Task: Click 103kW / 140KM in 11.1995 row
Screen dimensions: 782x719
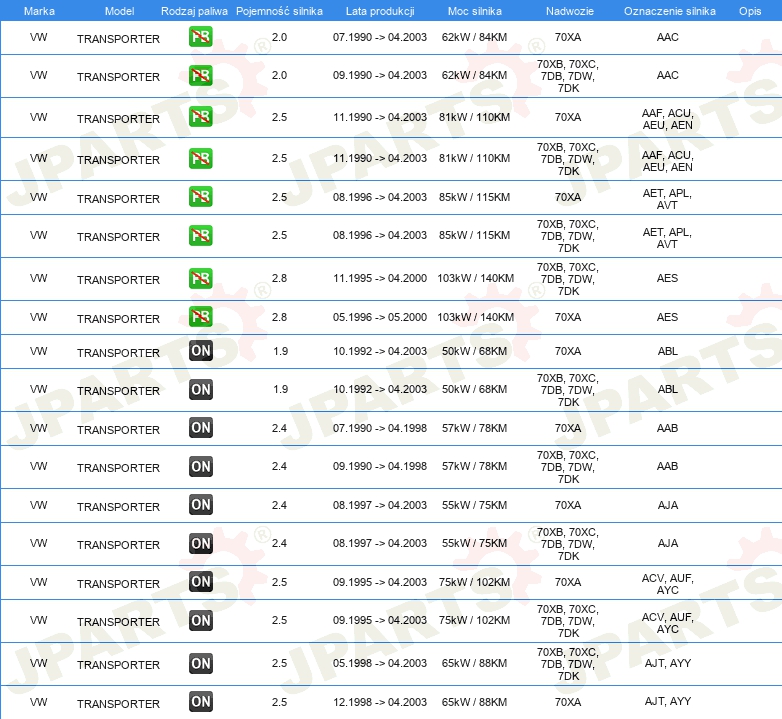Action: click(475, 278)
